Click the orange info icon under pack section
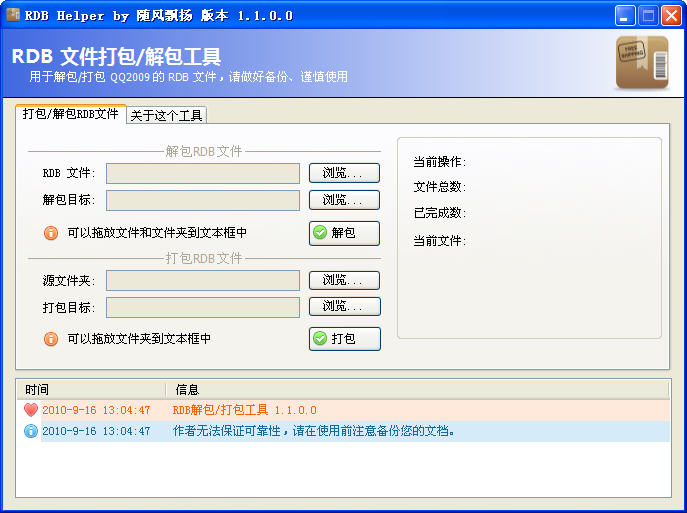The image size is (687, 513). pos(51,339)
